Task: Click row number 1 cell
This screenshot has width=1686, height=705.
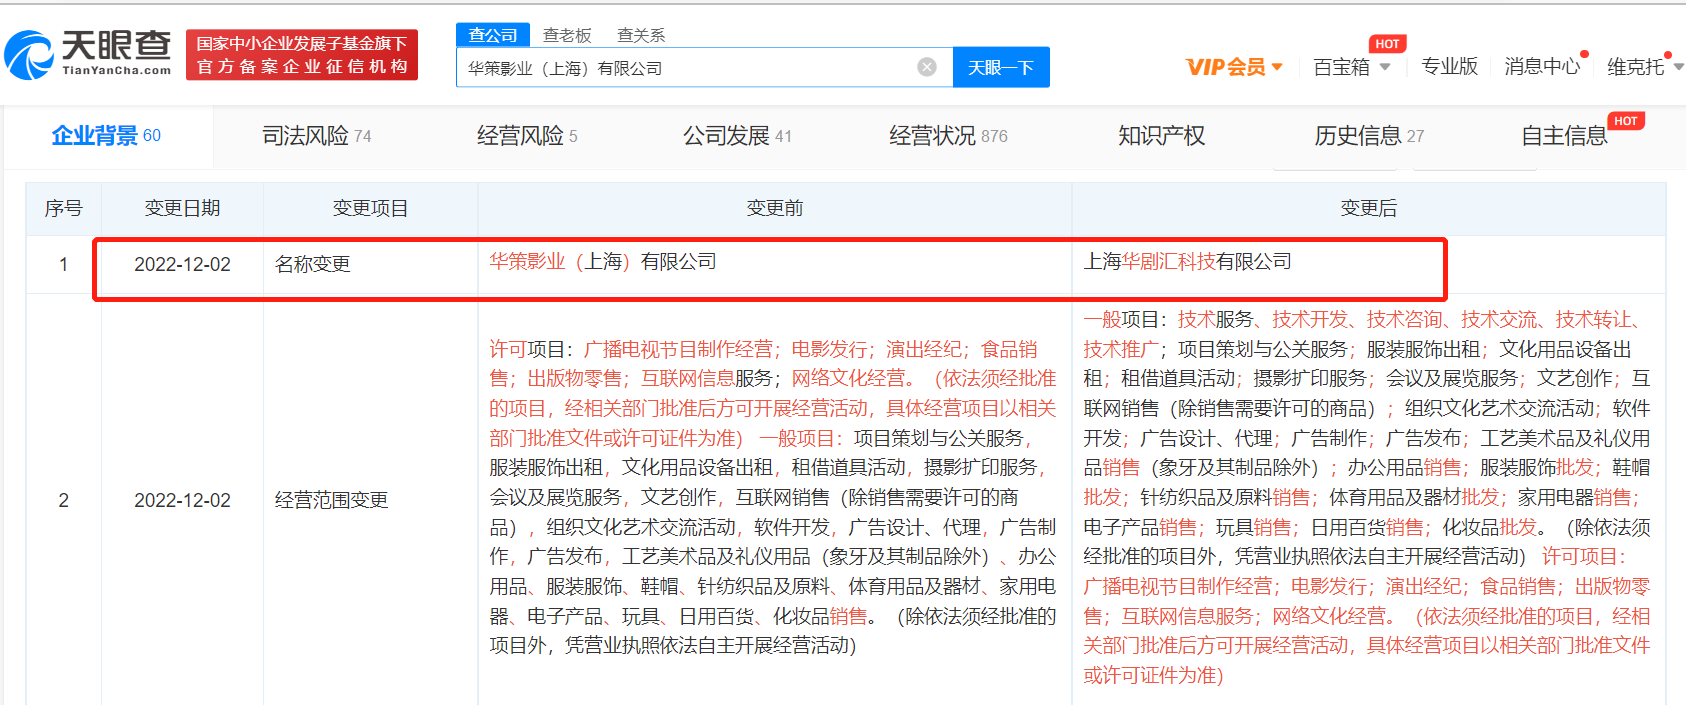Action: pyautogui.click(x=64, y=264)
